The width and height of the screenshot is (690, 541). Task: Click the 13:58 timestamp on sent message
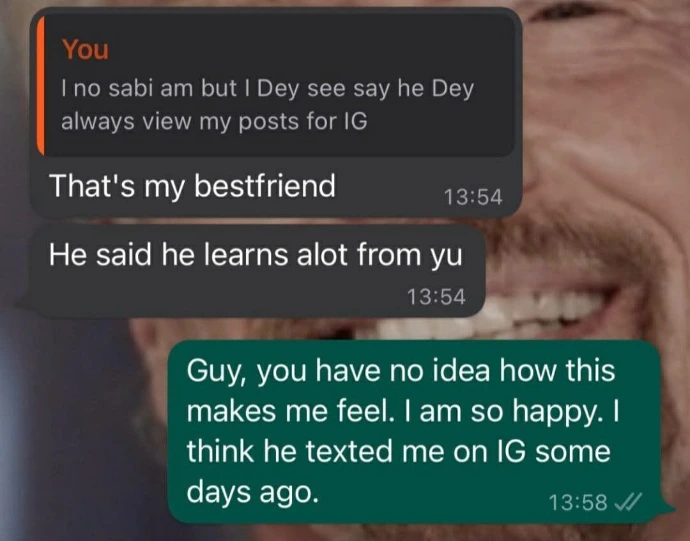578,502
